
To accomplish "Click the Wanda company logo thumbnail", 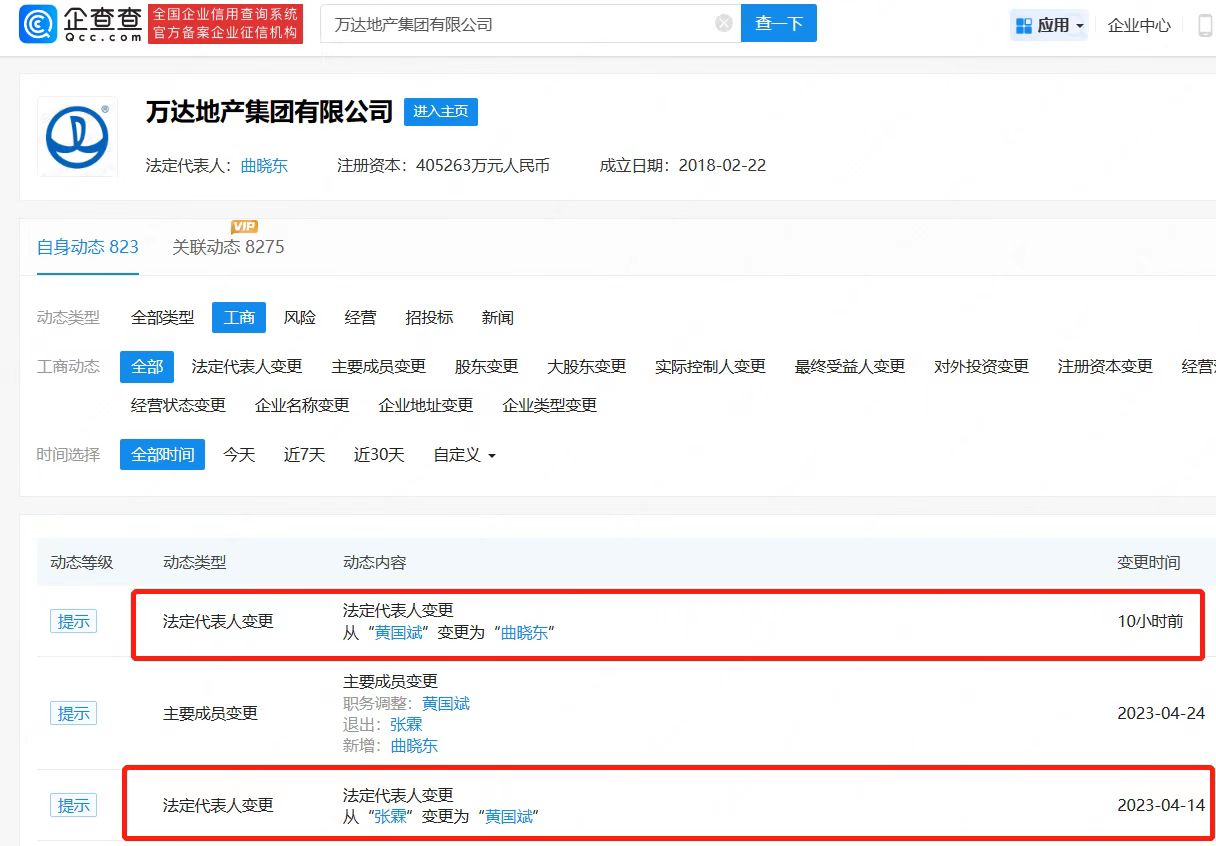I will click(78, 137).
